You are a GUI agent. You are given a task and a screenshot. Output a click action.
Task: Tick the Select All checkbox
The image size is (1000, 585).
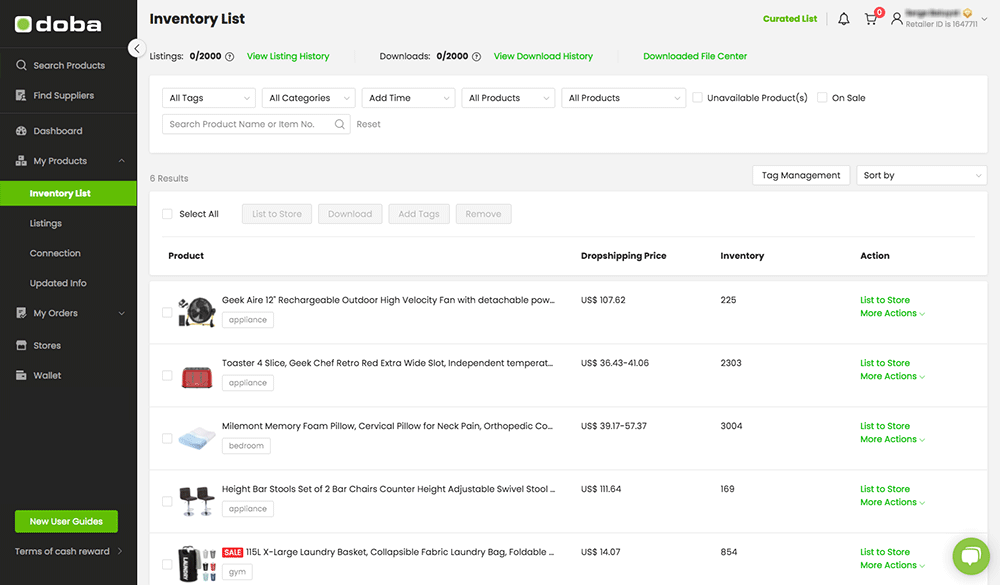point(167,214)
